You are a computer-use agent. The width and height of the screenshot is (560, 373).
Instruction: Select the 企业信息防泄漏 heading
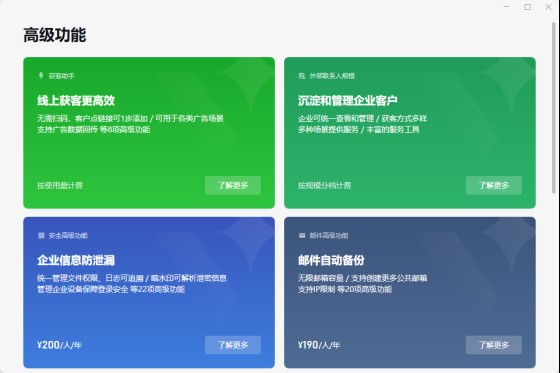(x=76, y=260)
